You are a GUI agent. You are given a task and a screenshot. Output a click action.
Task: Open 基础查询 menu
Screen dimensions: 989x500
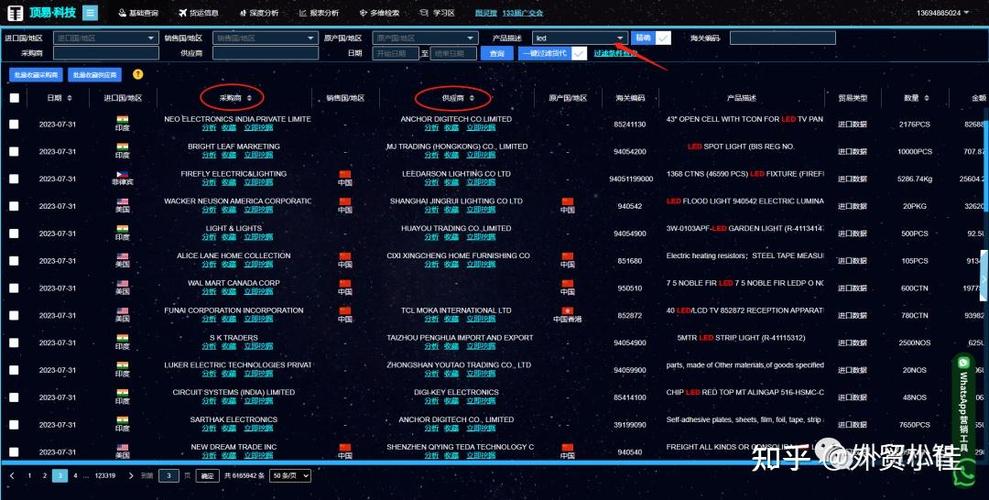(139, 13)
